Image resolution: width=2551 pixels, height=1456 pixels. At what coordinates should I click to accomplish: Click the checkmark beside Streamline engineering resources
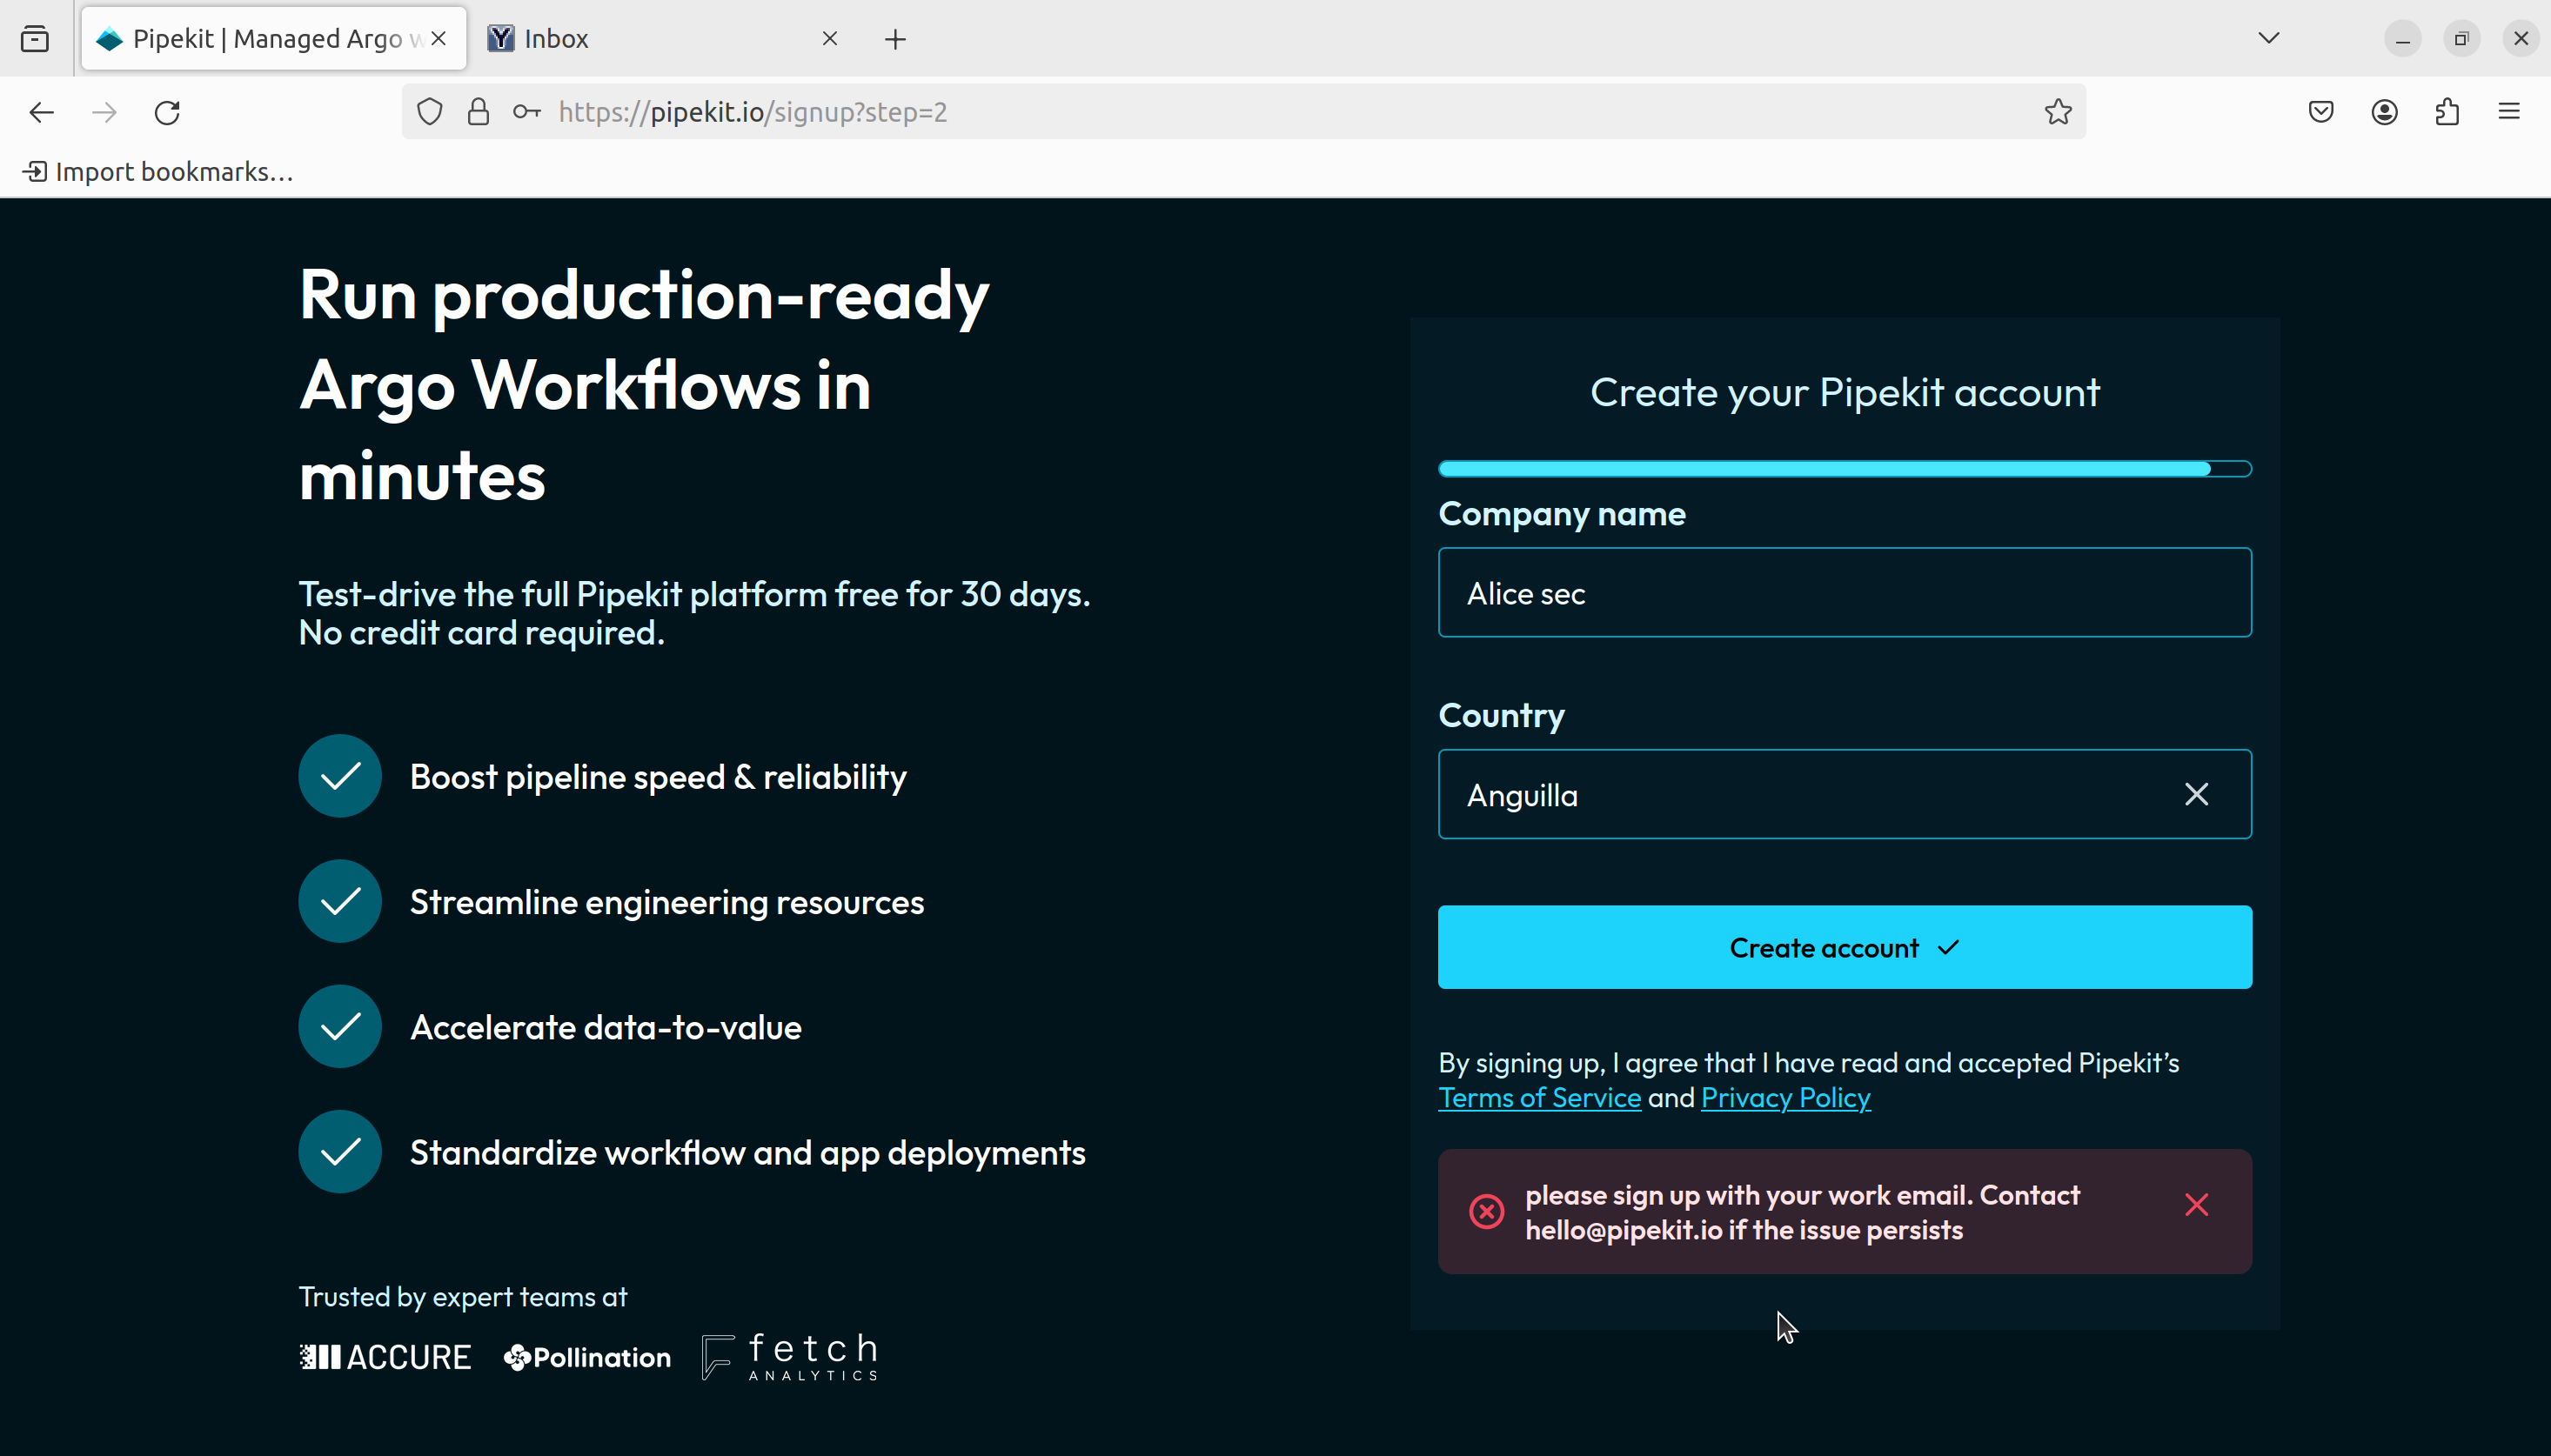click(340, 901)
